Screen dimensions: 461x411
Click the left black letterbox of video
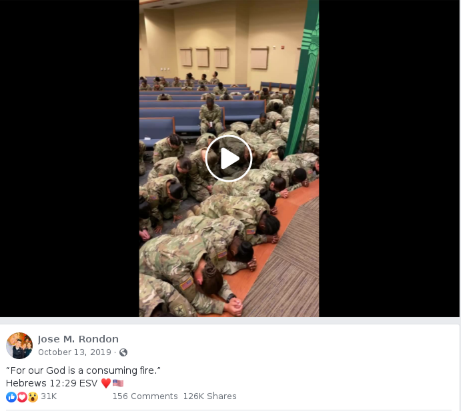69,158
